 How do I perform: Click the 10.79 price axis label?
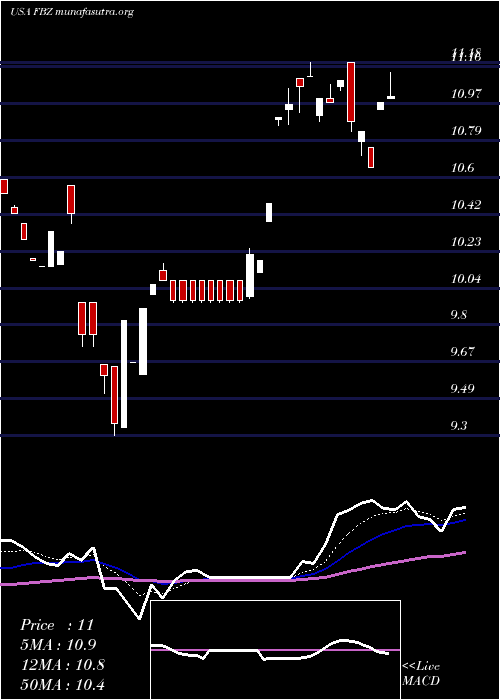coord(467,131)
